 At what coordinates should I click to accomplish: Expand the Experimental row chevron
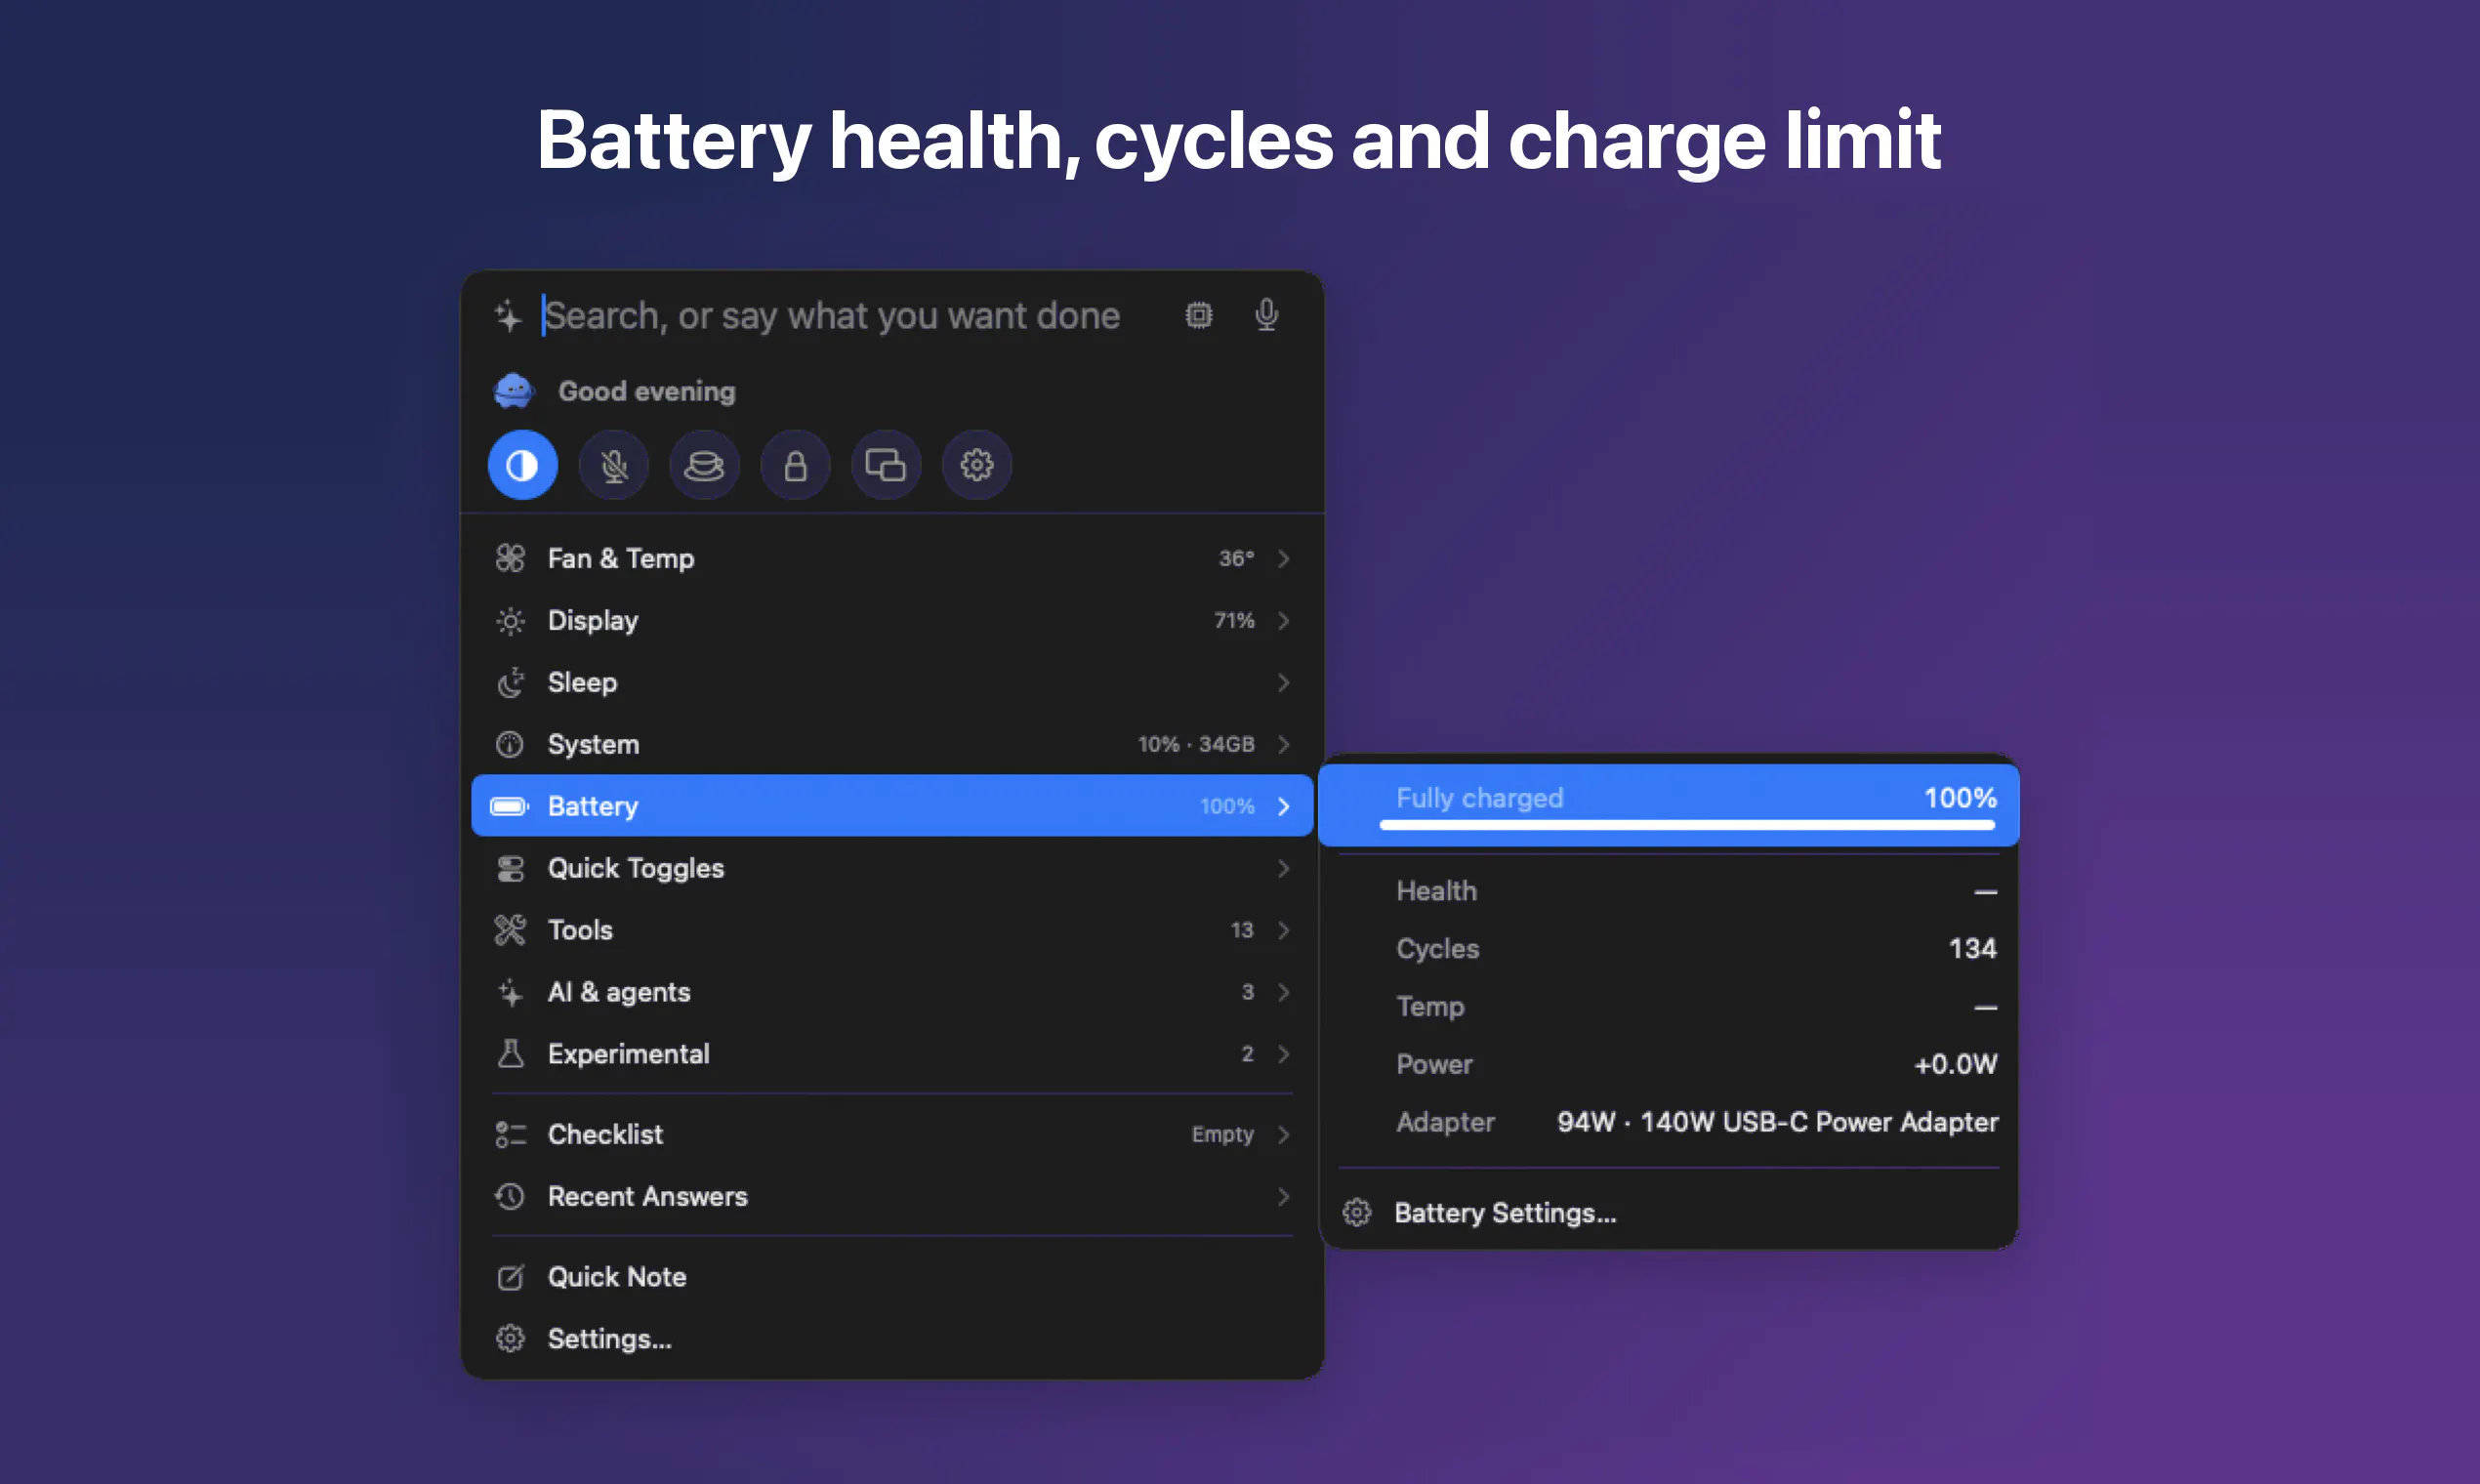tap(1284, 1054)
